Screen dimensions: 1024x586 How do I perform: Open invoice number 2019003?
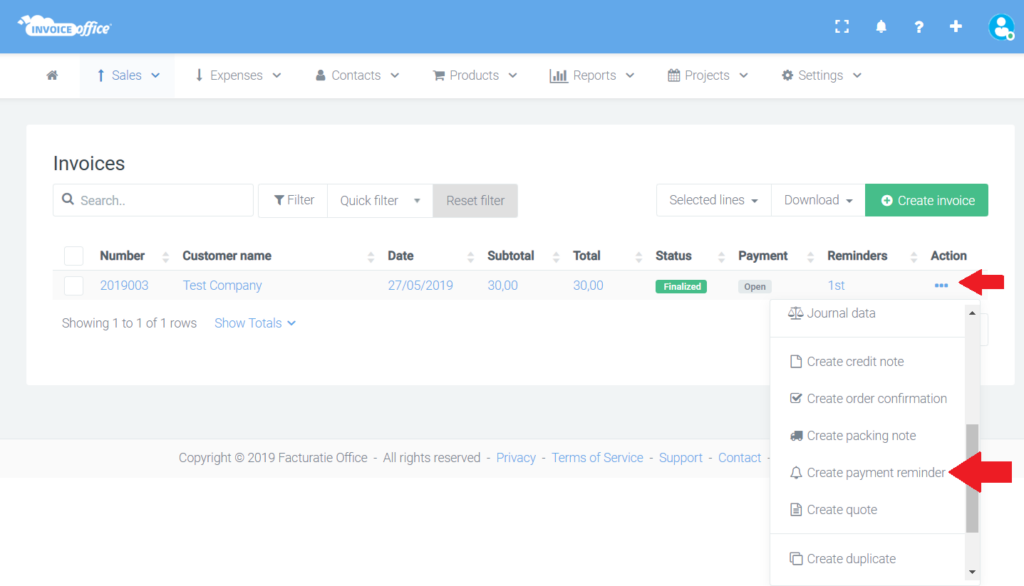124,285
